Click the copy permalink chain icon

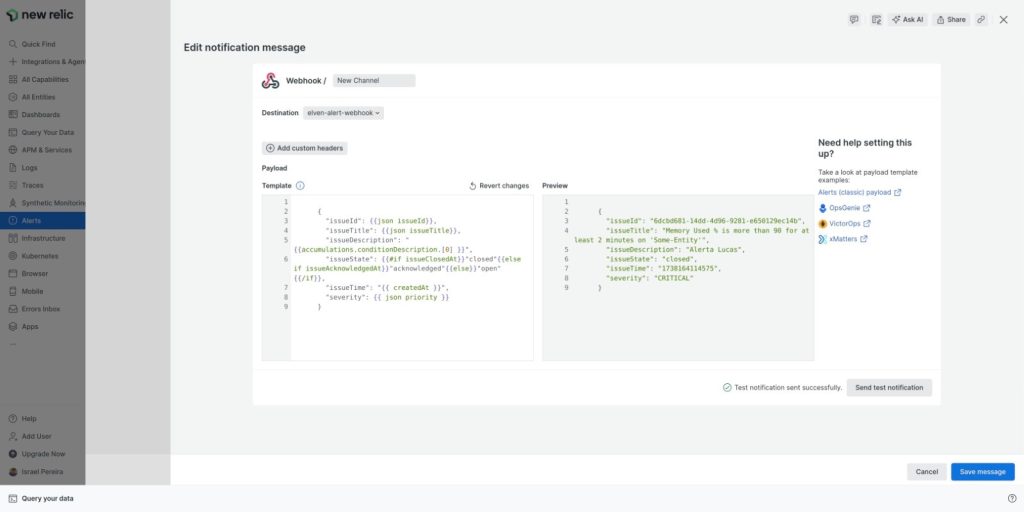[981, 19]
